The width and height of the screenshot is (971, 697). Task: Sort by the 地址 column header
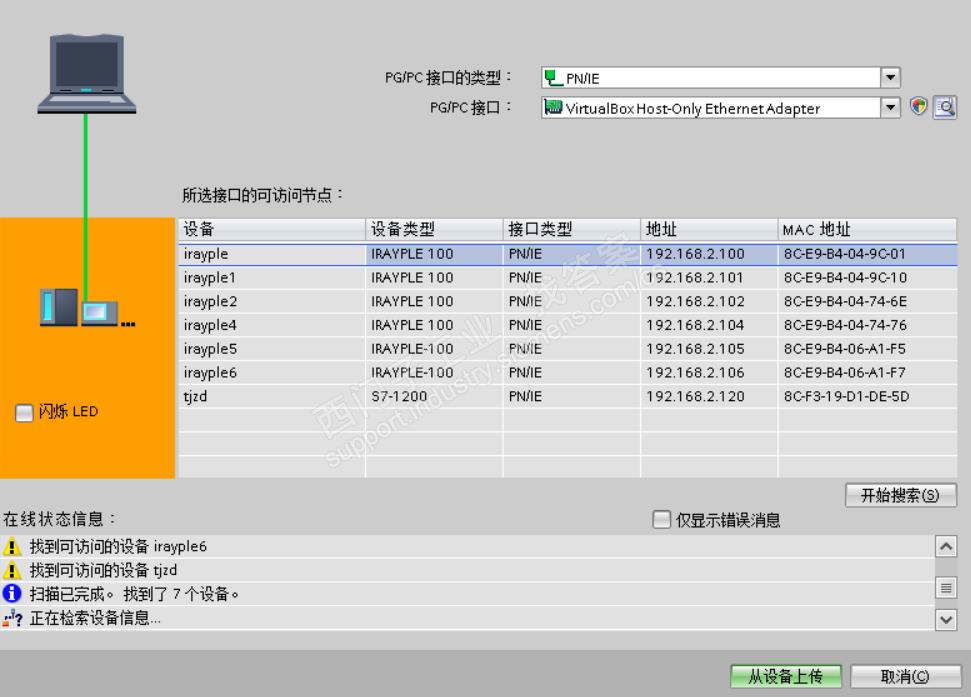(709, 230)
